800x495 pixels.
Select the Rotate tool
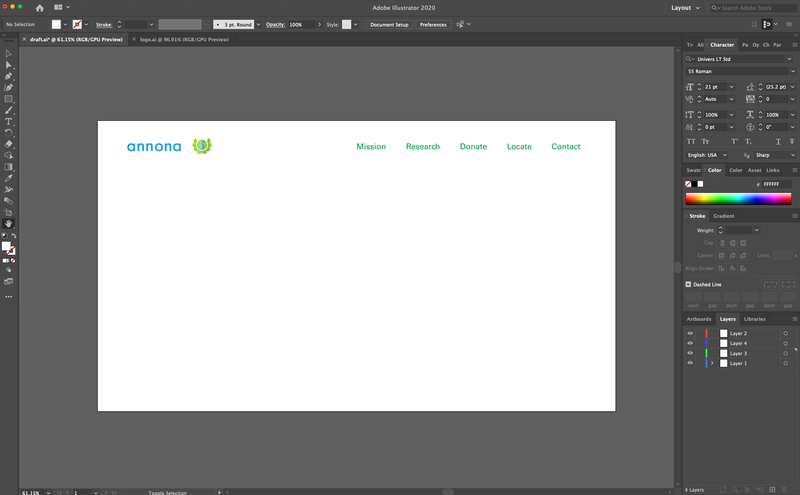click(8, 133)
